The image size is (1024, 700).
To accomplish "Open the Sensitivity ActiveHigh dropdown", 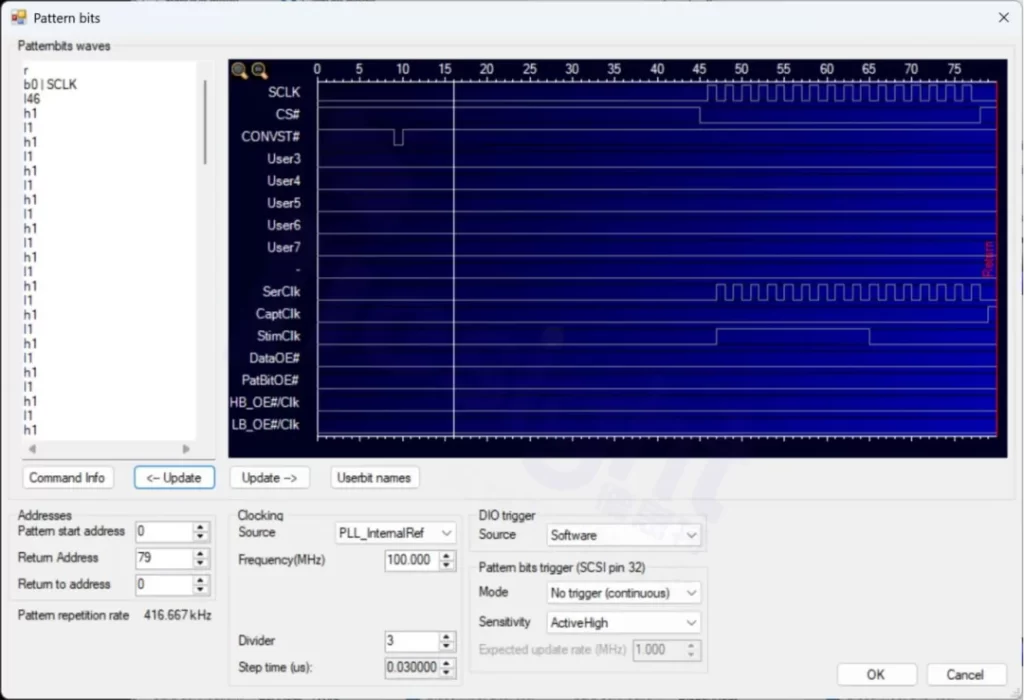I will coord(624,622).
